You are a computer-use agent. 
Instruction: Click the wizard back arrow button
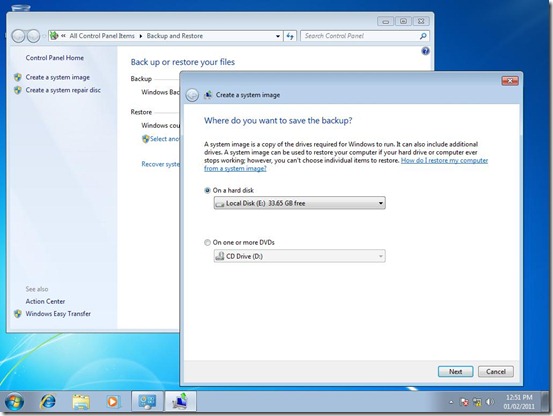[x=192, y=95]
